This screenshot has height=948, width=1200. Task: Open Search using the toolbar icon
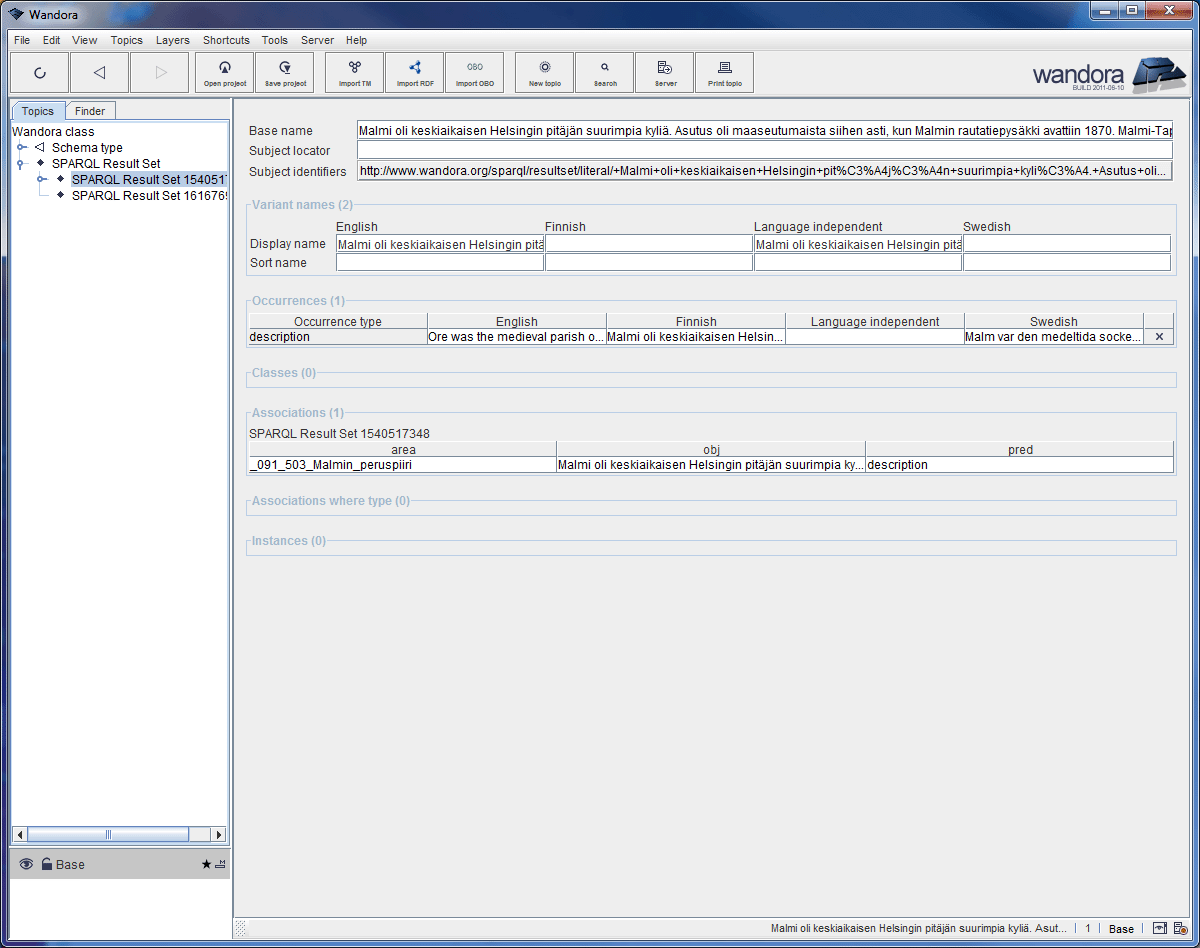[x=604, y=71]
